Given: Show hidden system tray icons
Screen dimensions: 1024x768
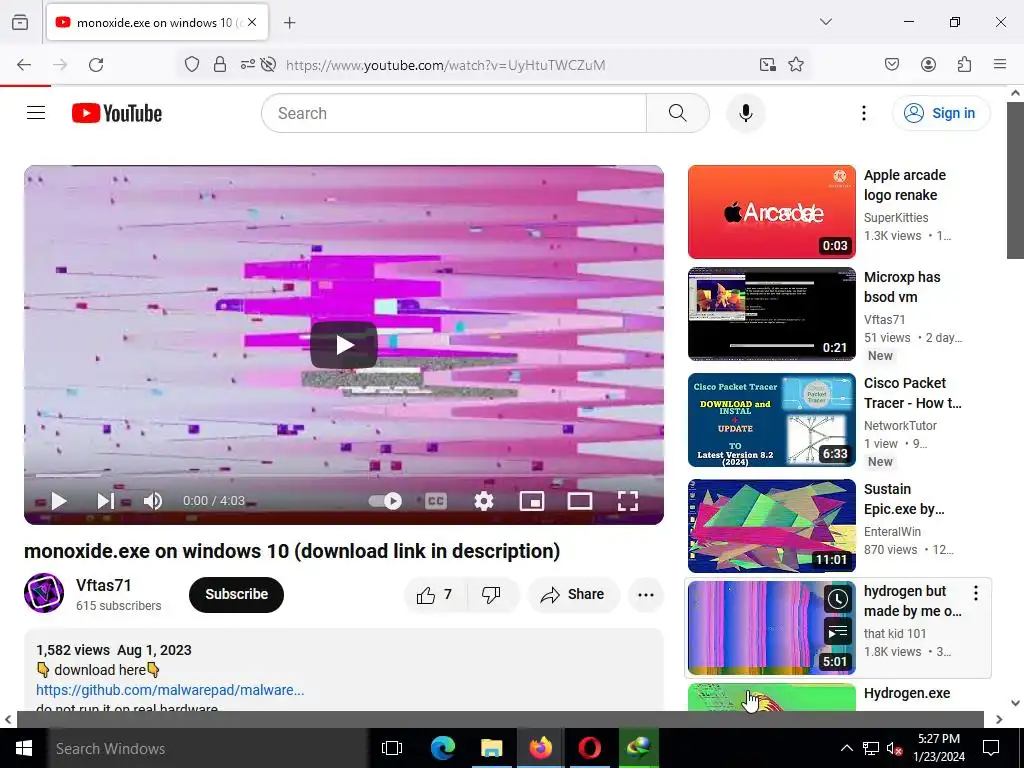Looking at the screenshot, I should [x=846, y=748].
